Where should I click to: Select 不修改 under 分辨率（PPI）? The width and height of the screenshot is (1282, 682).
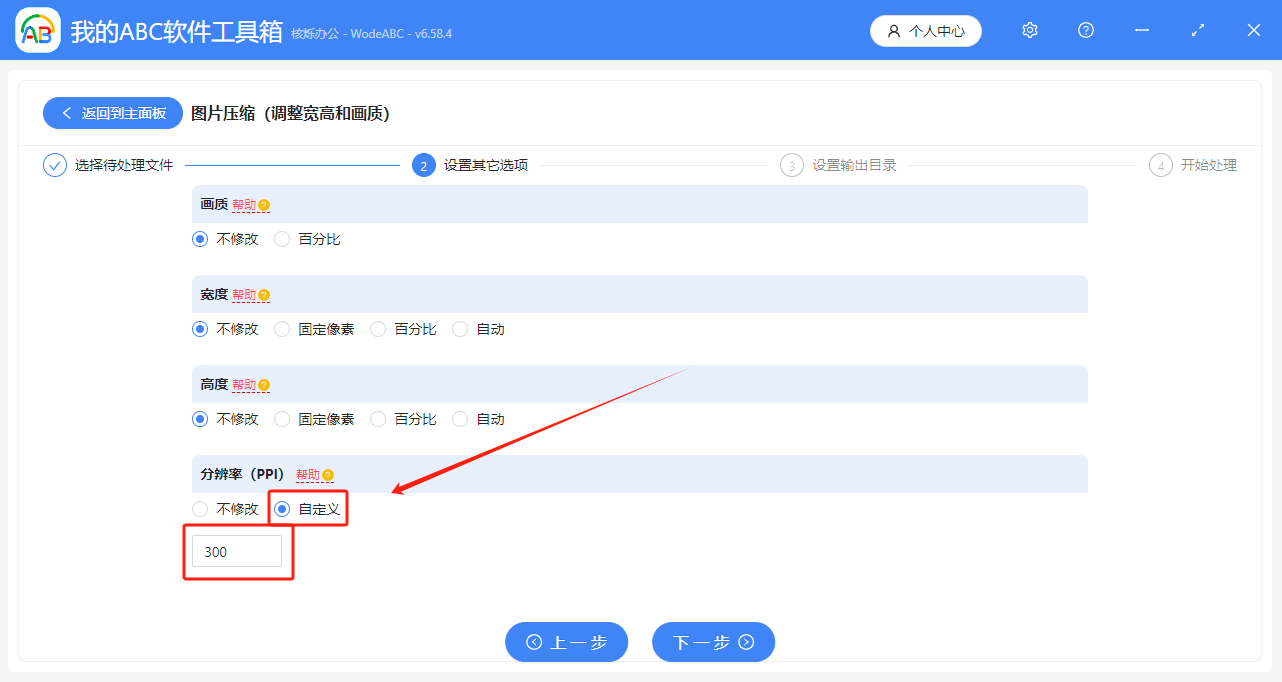click(199, 509)
